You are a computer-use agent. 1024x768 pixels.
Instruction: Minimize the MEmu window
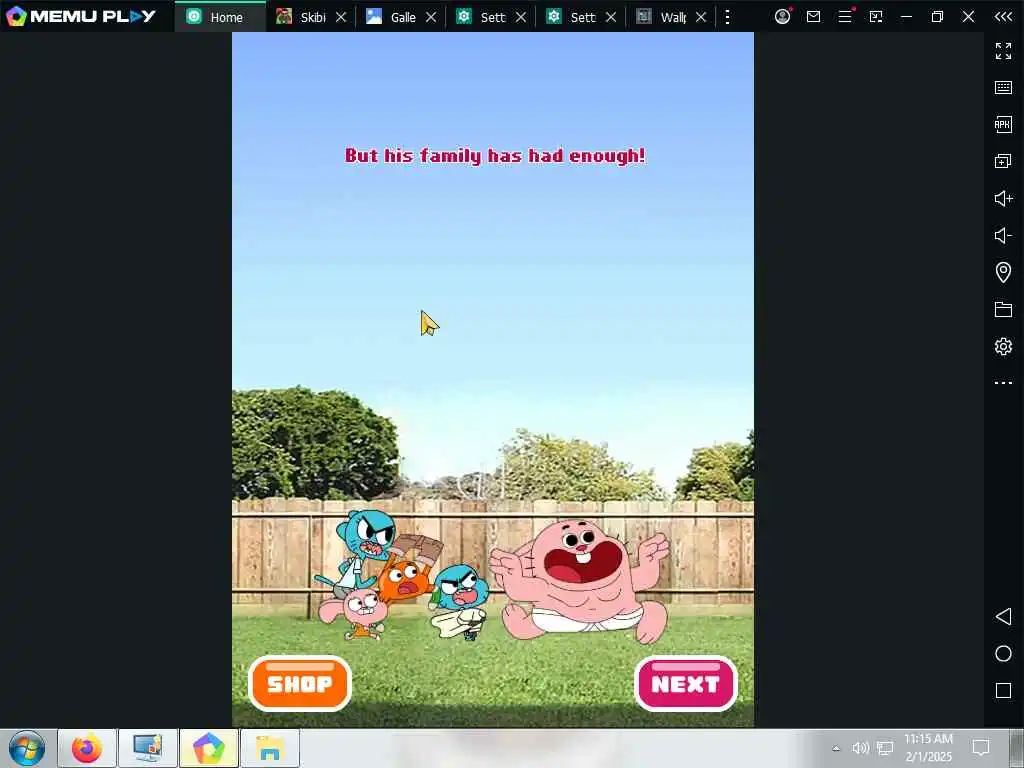(x=906, y=16)
